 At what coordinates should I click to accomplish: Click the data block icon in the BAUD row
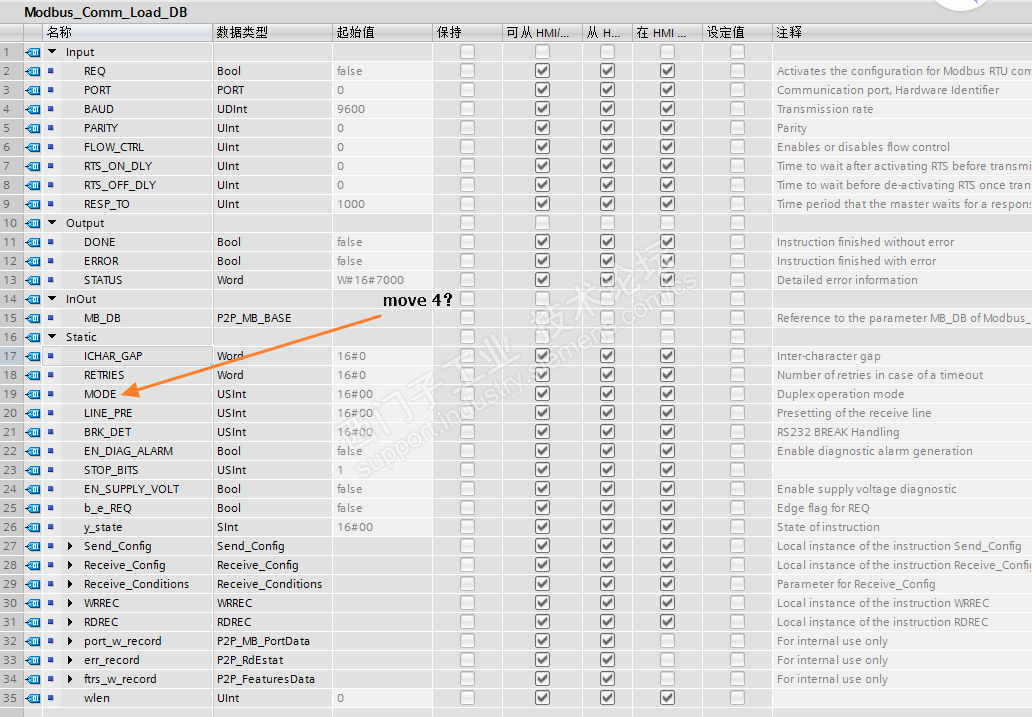33,109
